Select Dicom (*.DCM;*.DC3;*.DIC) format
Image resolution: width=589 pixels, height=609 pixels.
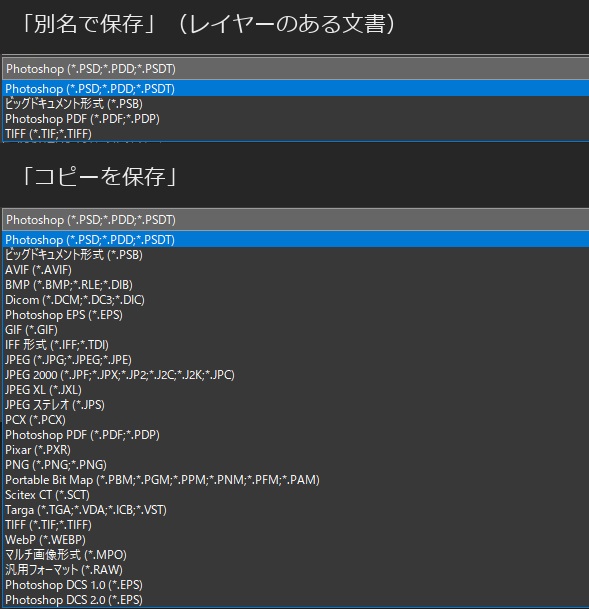[296, 300]
